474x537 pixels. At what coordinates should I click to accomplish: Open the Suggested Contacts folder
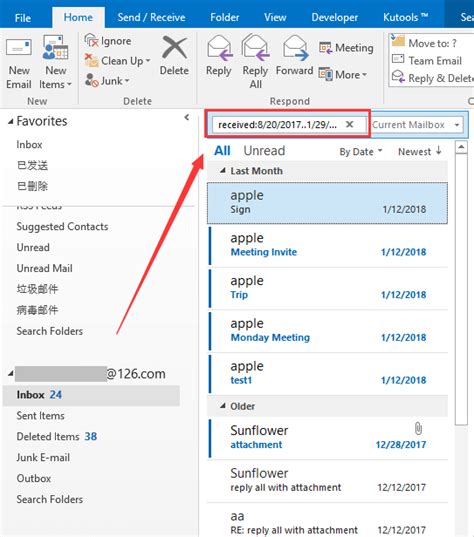pos(62,226)
